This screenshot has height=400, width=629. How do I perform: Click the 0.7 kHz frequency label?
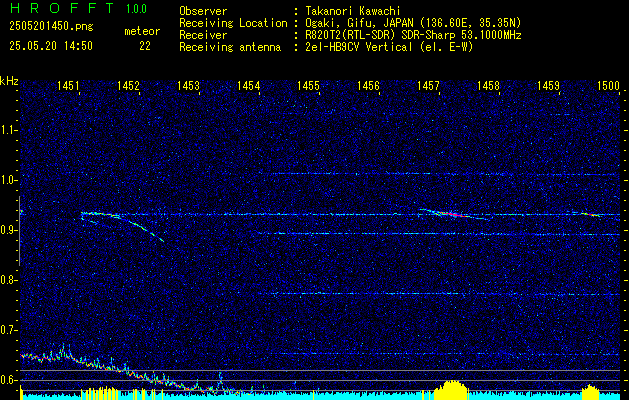[8, 330]
